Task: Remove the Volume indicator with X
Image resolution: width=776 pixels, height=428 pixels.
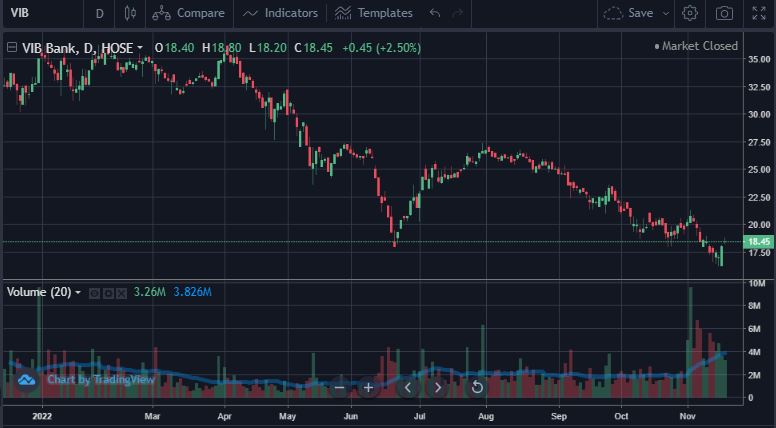Action: tap(122, 293)
